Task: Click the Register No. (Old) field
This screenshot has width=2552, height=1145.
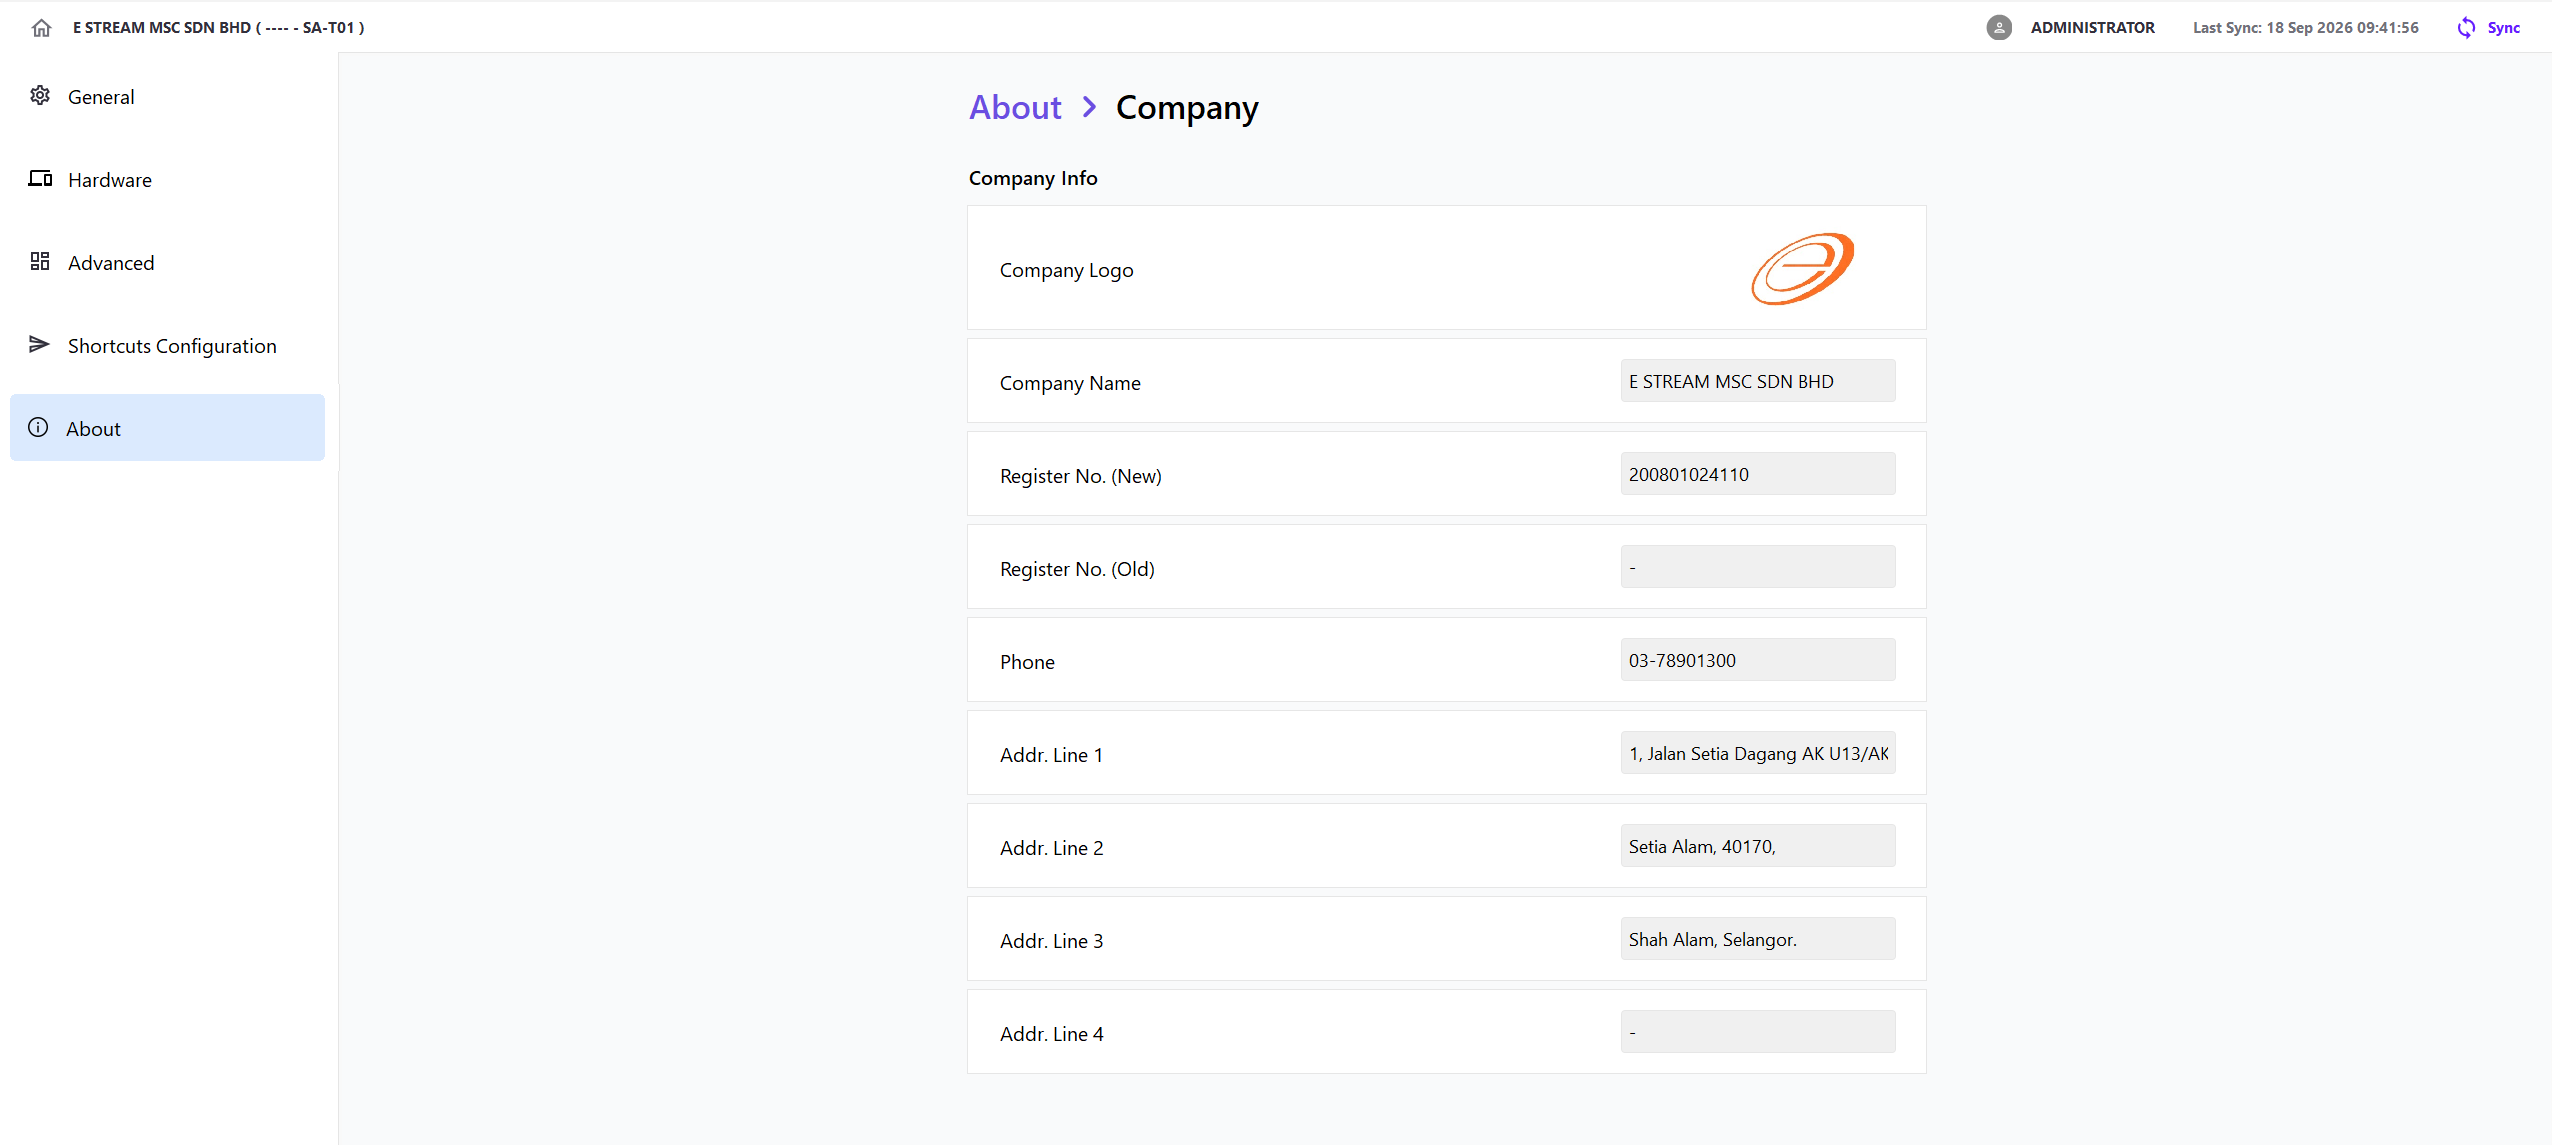Action: 1758,567
